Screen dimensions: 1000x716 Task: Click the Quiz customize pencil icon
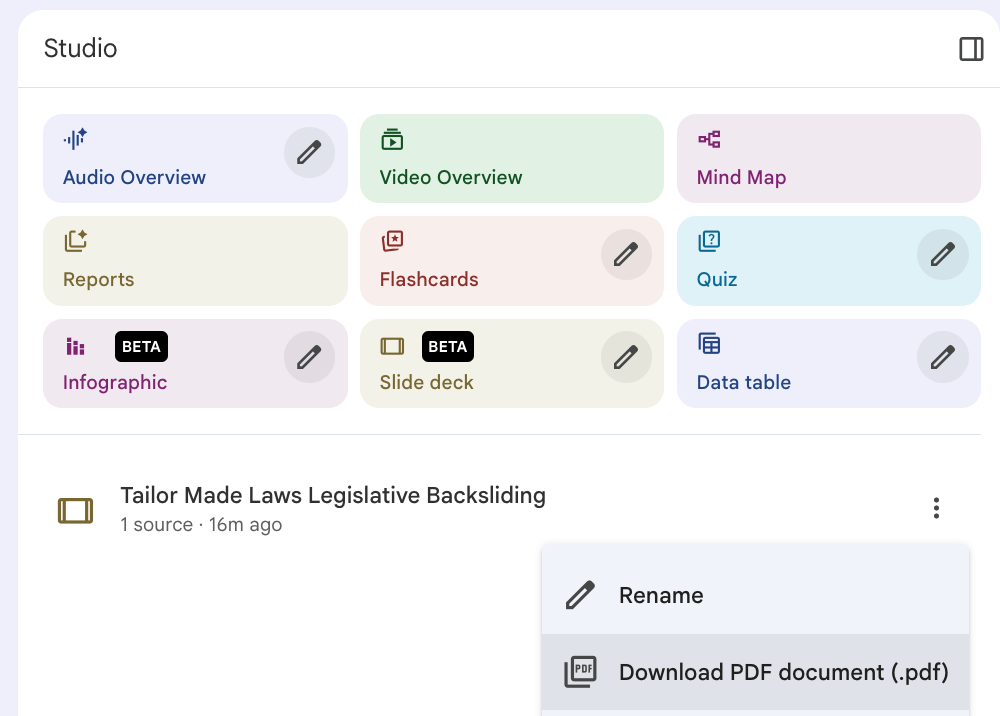point(942,255)
